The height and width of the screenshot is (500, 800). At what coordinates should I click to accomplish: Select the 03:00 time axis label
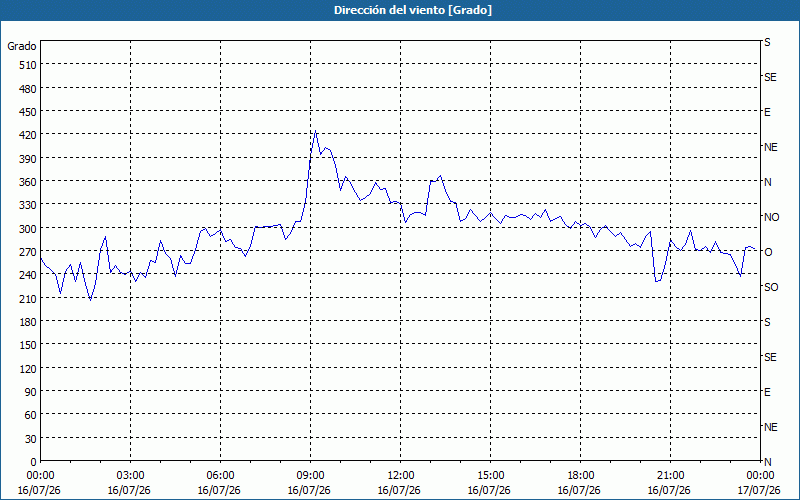point(130,476)
